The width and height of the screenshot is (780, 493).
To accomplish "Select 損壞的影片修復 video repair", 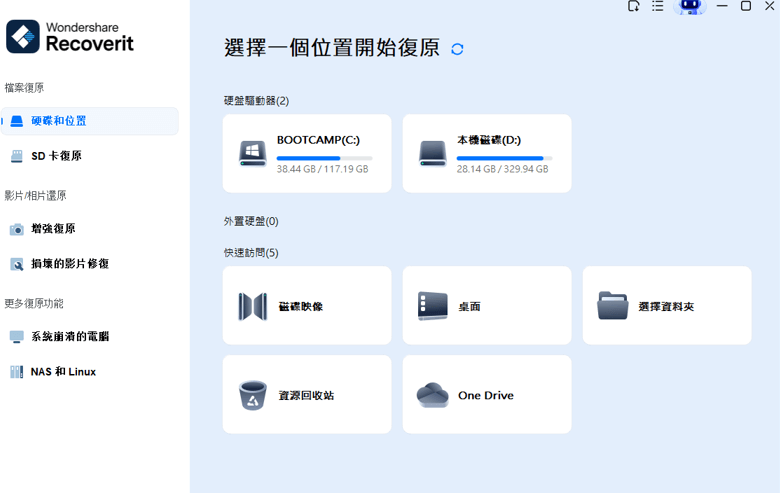I will coord(70,264).
